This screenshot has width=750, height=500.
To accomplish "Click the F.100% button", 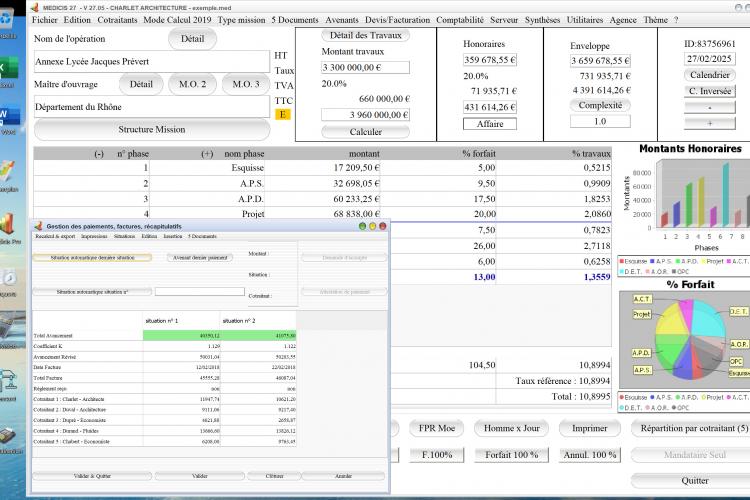I will 437,455.
